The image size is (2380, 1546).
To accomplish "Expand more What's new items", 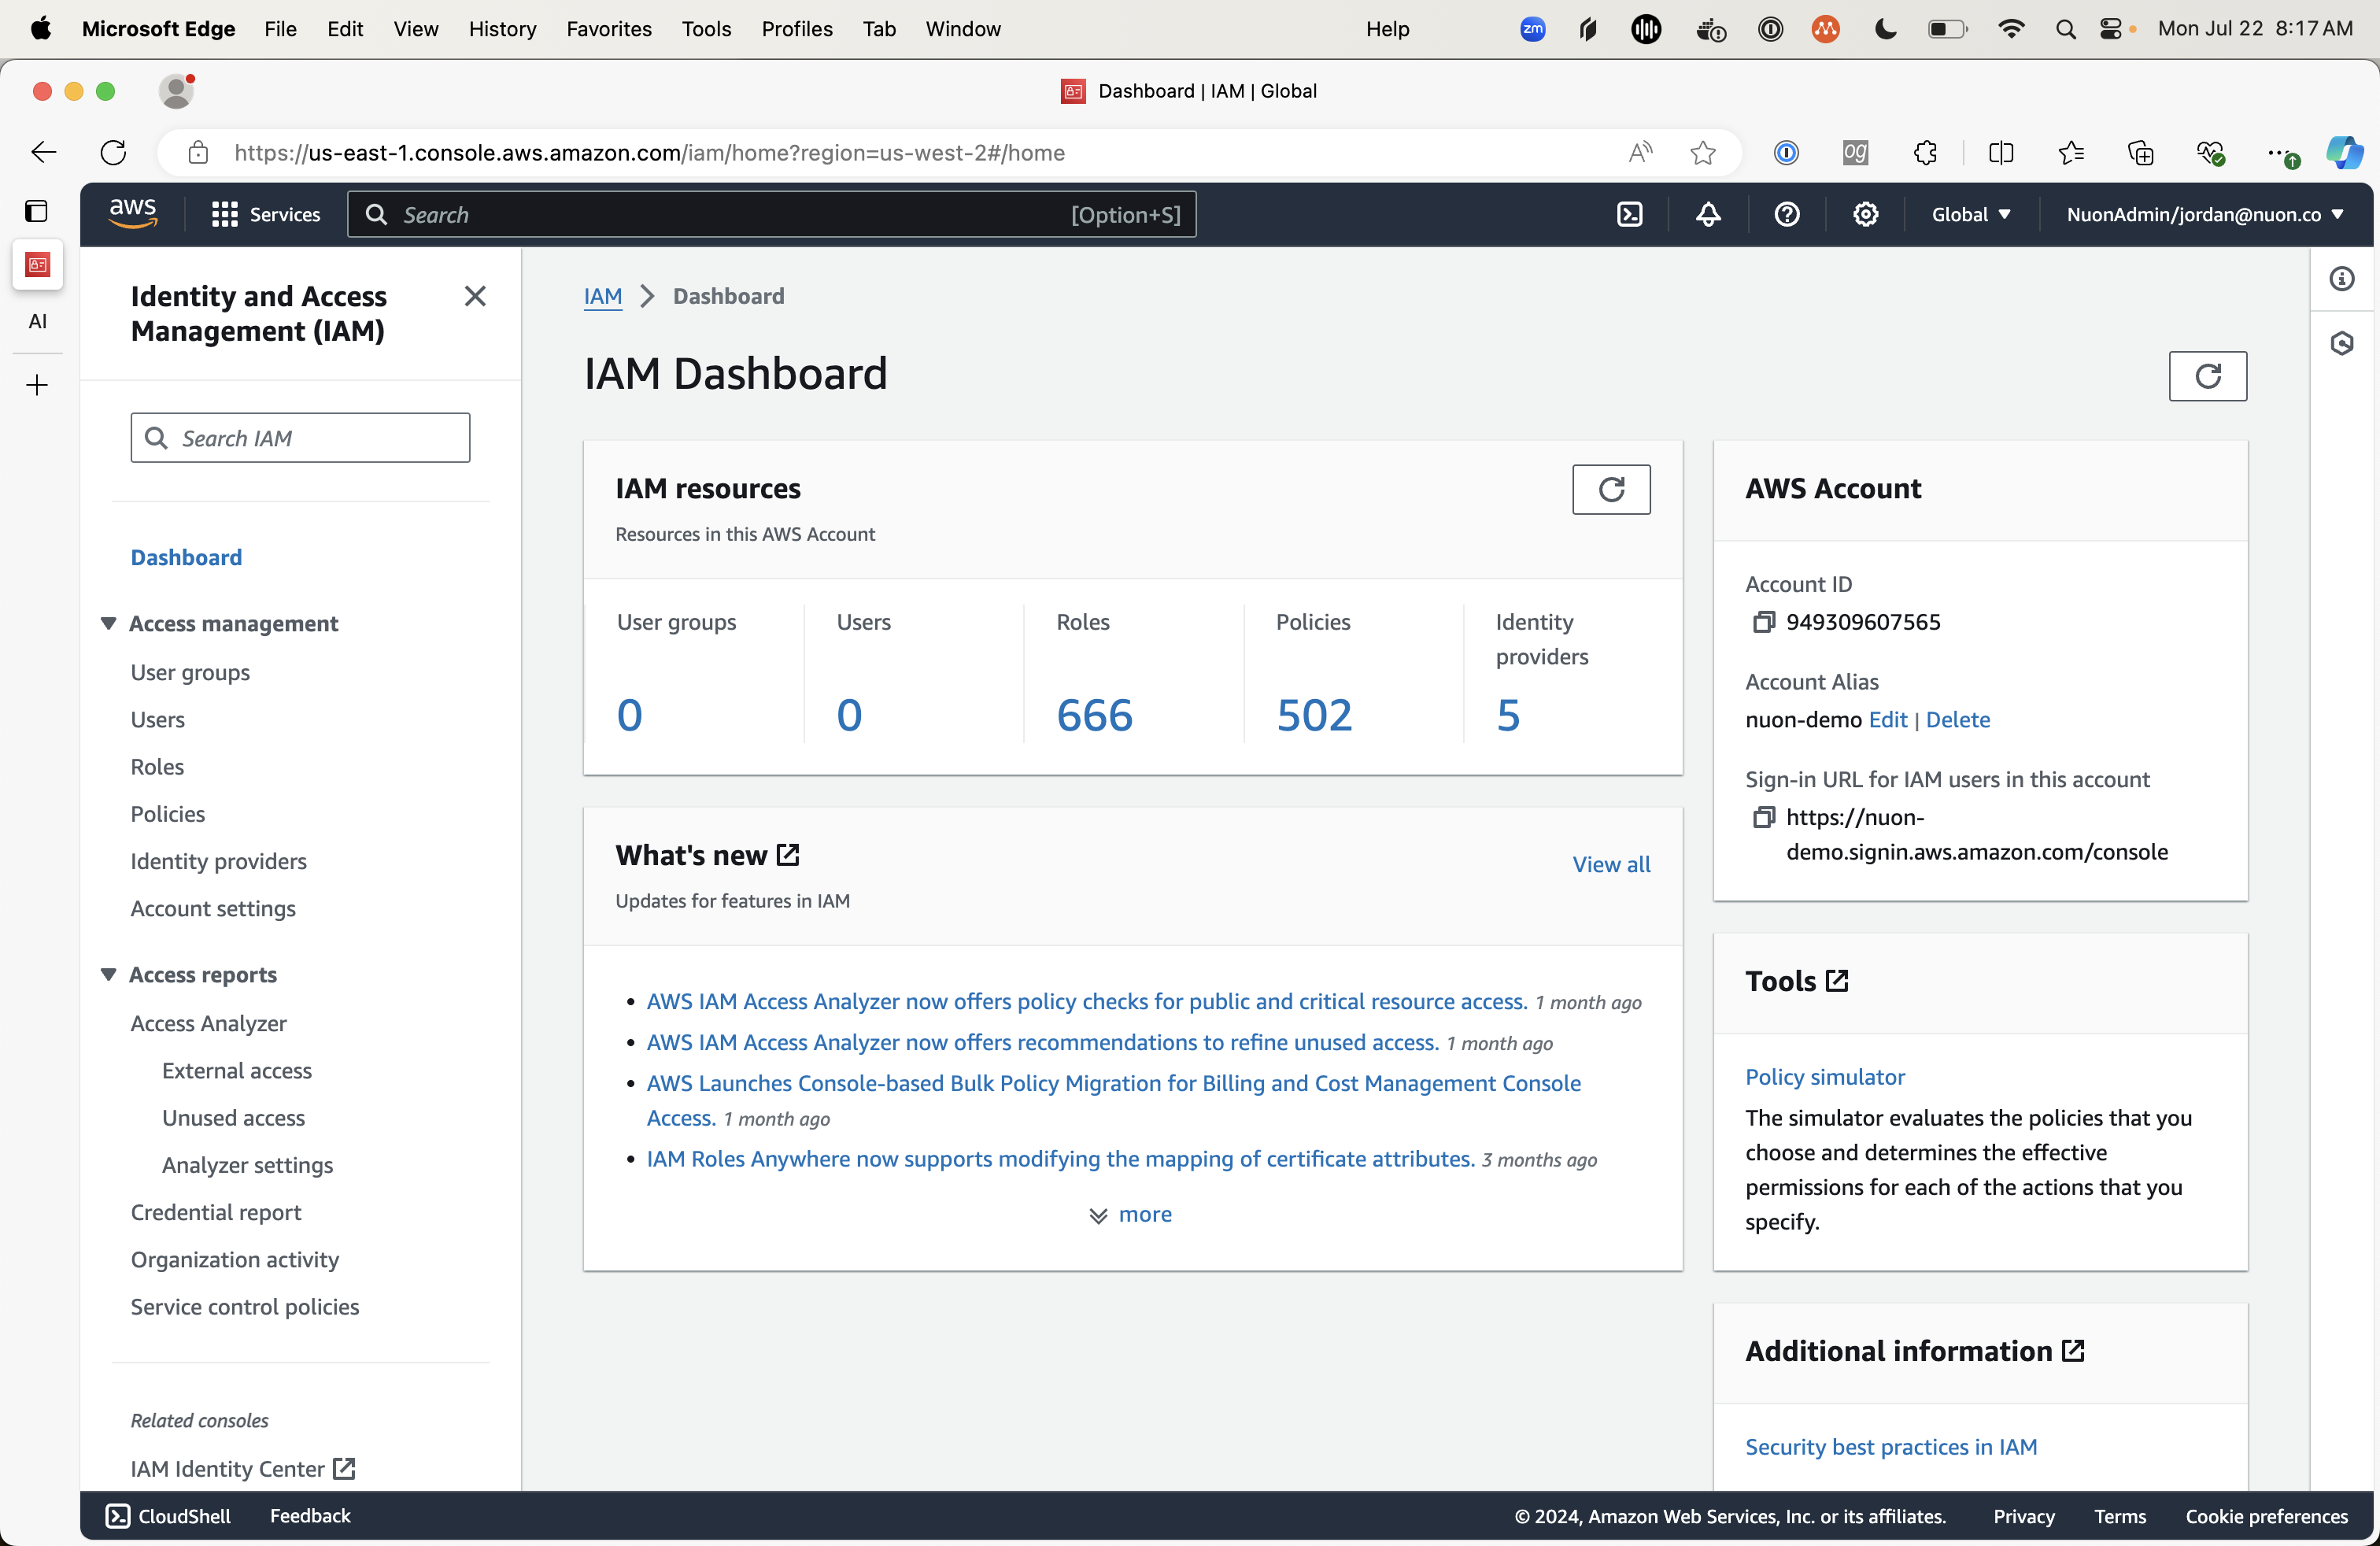I will point(1131,1214).
